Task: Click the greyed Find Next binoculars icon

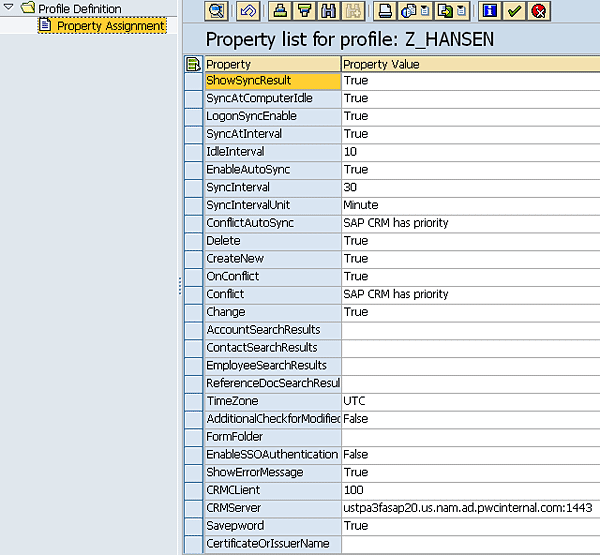Action: click(353, 11)
